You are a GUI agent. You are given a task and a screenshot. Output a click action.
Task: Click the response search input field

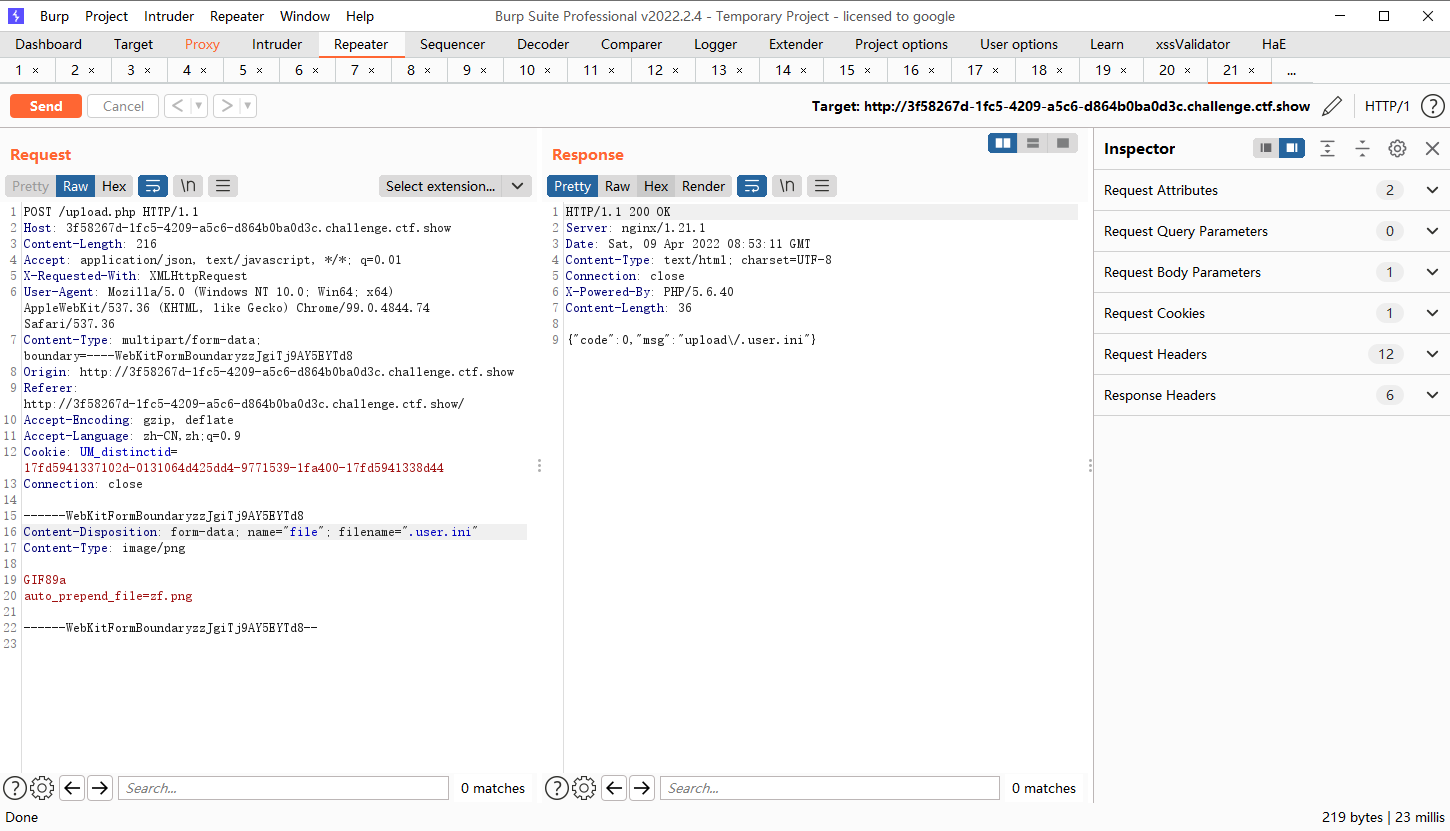pyautogui.click(x=829, y=788)
